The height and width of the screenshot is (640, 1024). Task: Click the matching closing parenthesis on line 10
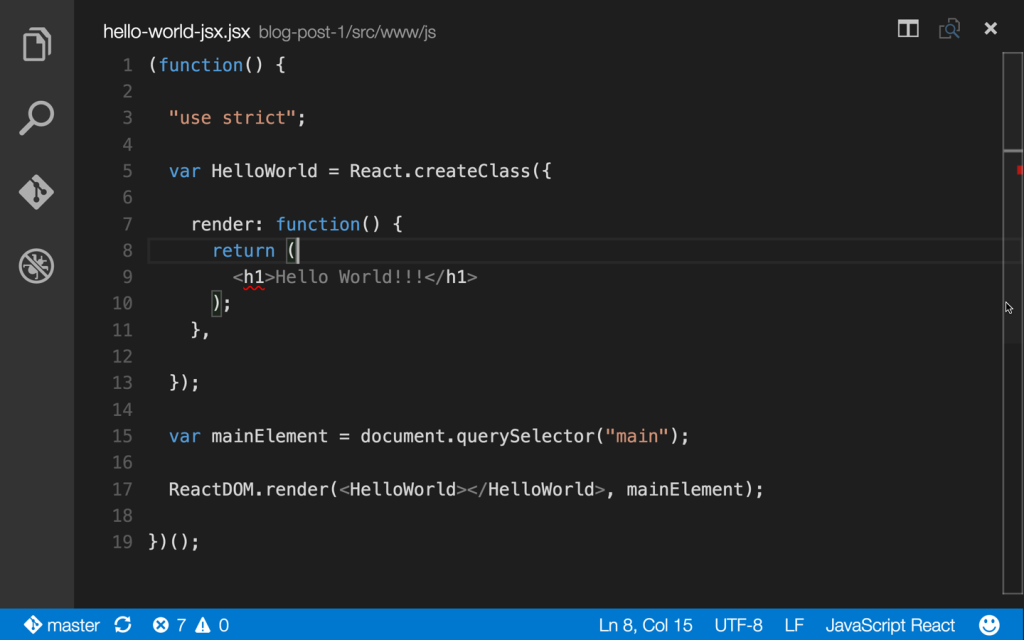[216, 304]
